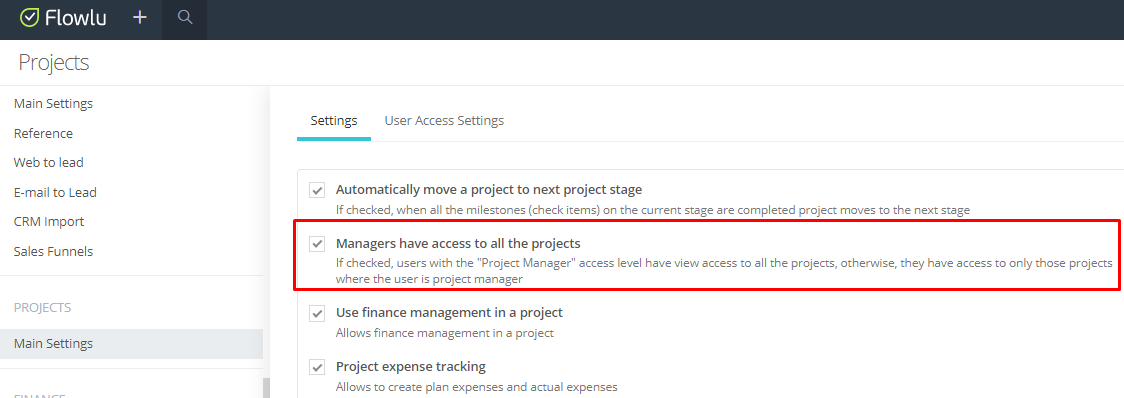Uncheck Managers have access to all projects

click(317, 244)
